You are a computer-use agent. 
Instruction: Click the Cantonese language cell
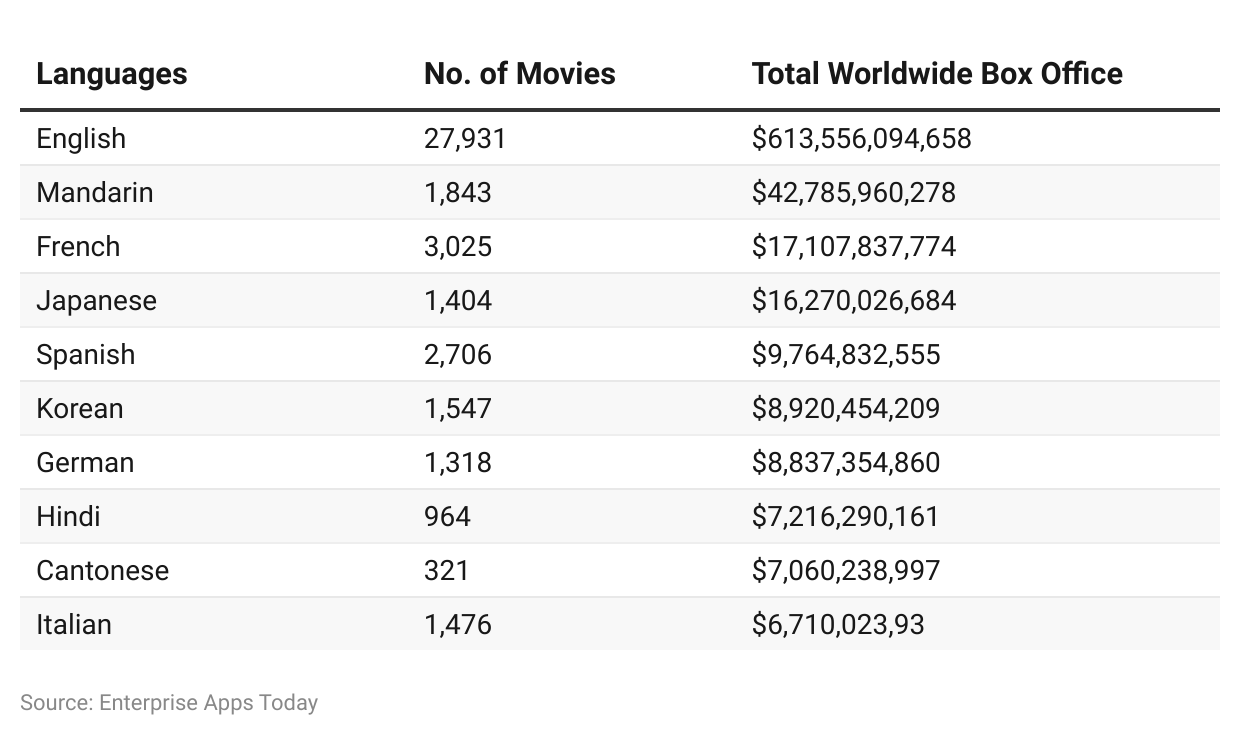click(103, 570)
